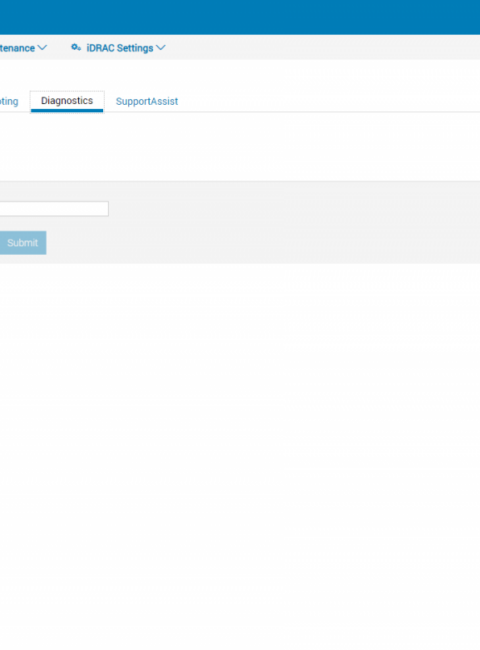Expand the Maintenance menu chevron
This screenshot has height=650, width=480.
tap(42, 48)
